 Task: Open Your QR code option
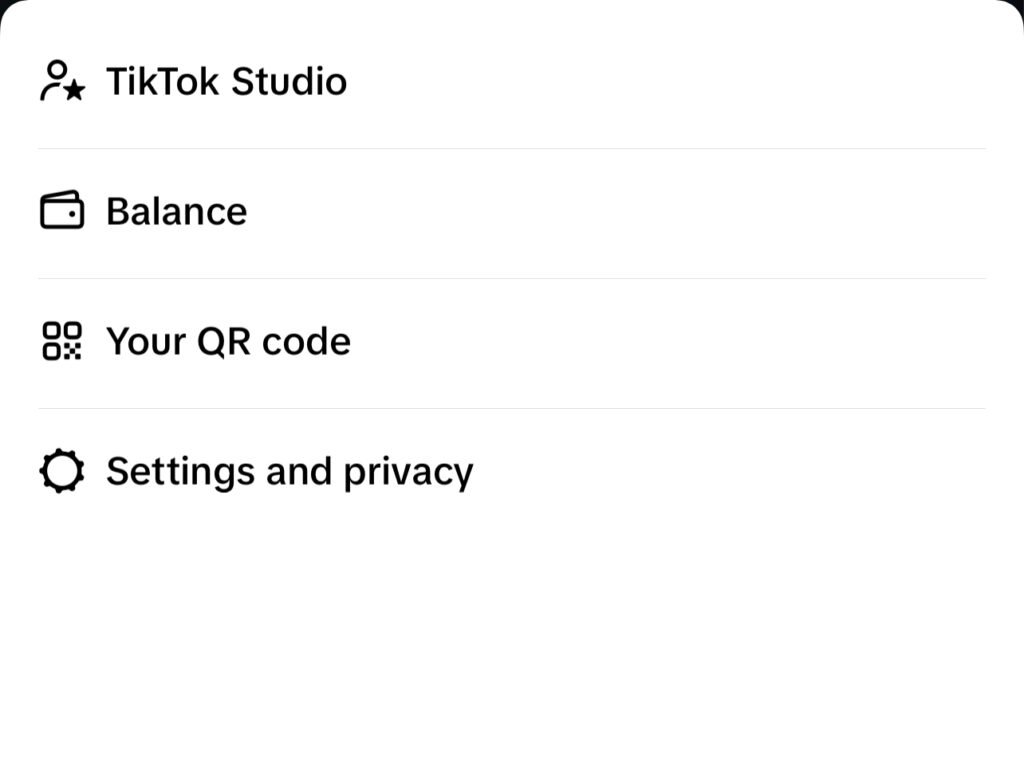228,341
